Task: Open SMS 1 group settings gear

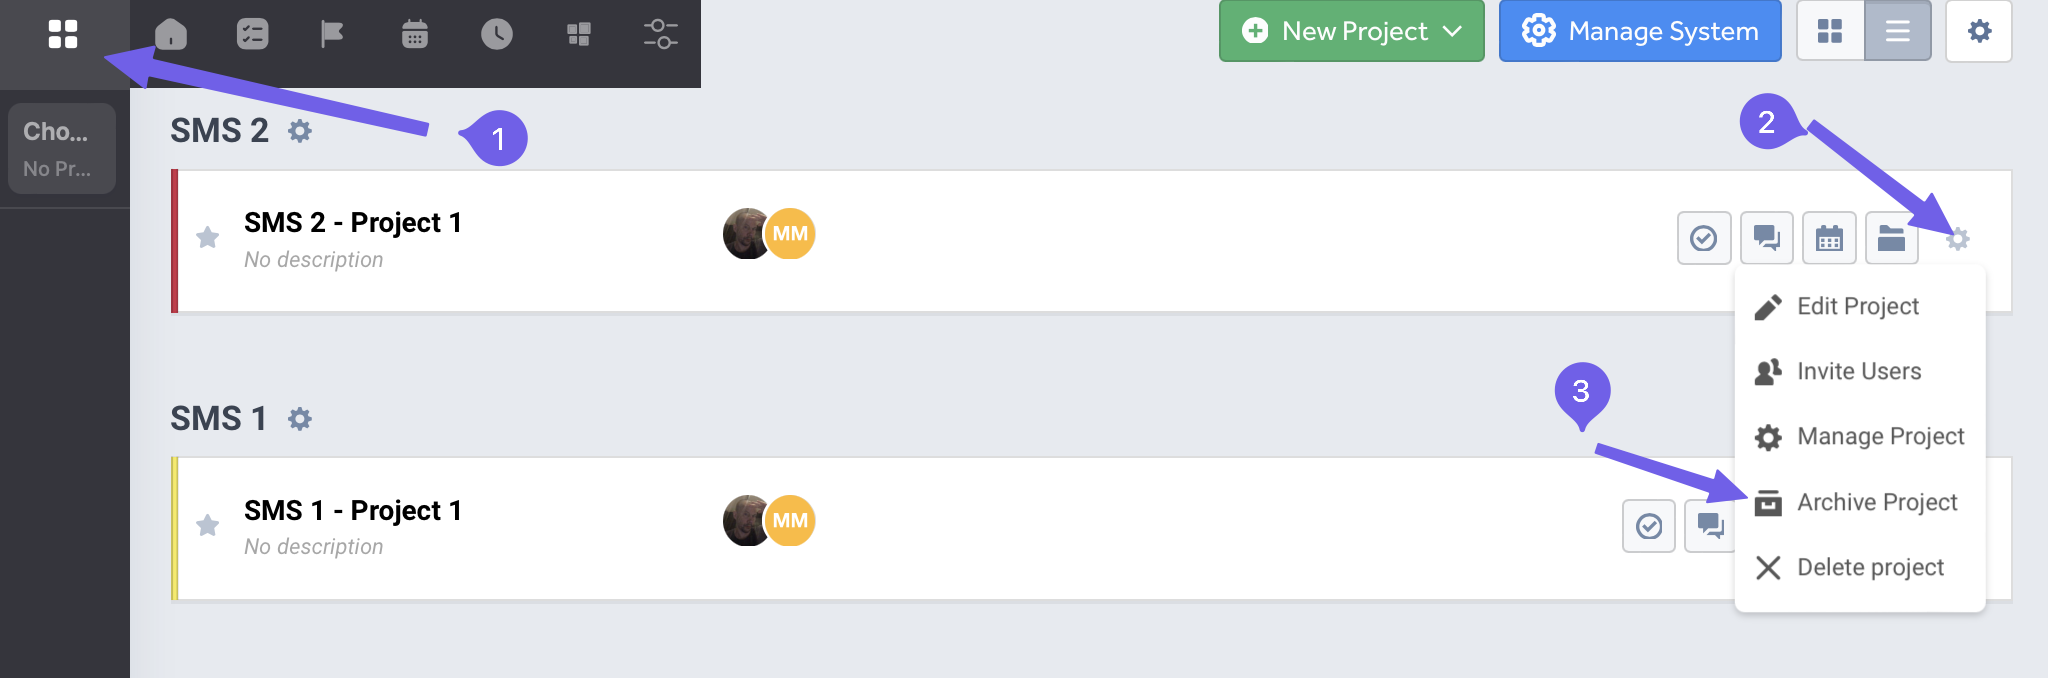Action: click(x=300, y=419)
